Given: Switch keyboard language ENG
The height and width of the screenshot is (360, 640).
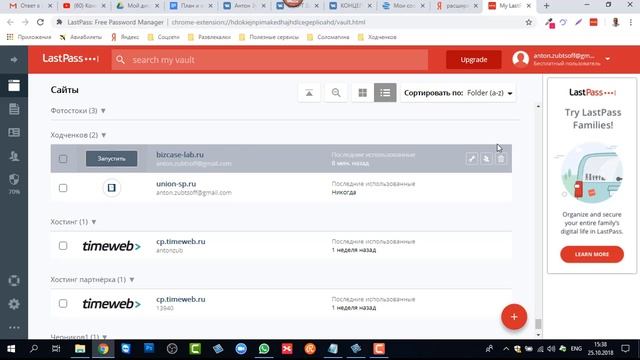Looking at the screenshot, I should pos(576,349).
